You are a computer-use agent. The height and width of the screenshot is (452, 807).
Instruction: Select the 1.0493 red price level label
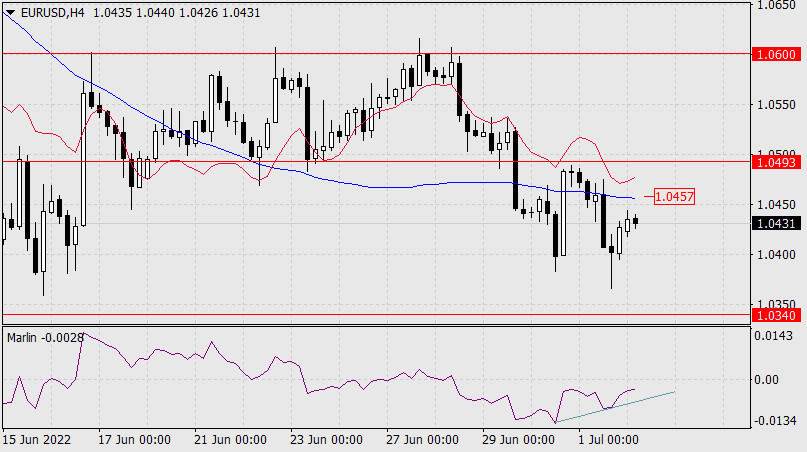point(777,163)
